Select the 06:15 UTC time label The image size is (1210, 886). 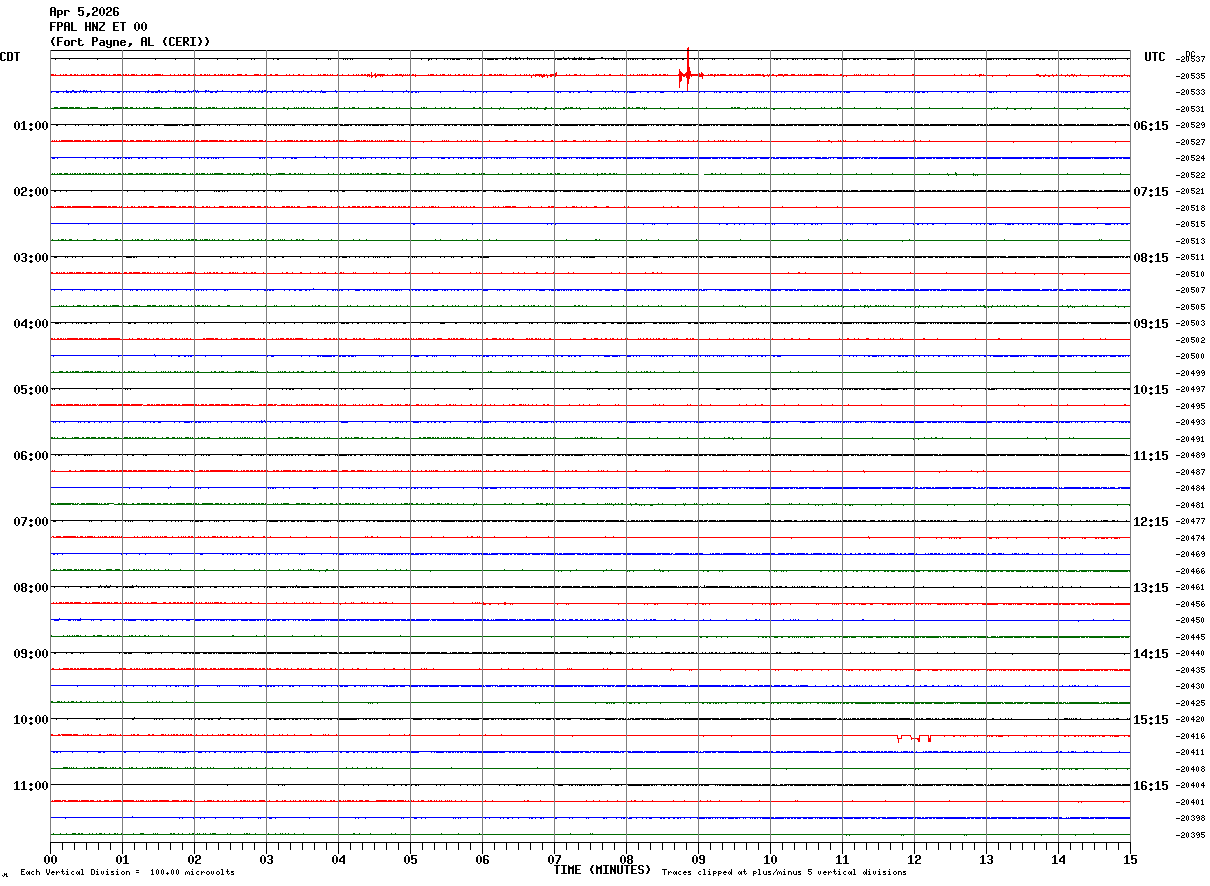pos(1152,126)
